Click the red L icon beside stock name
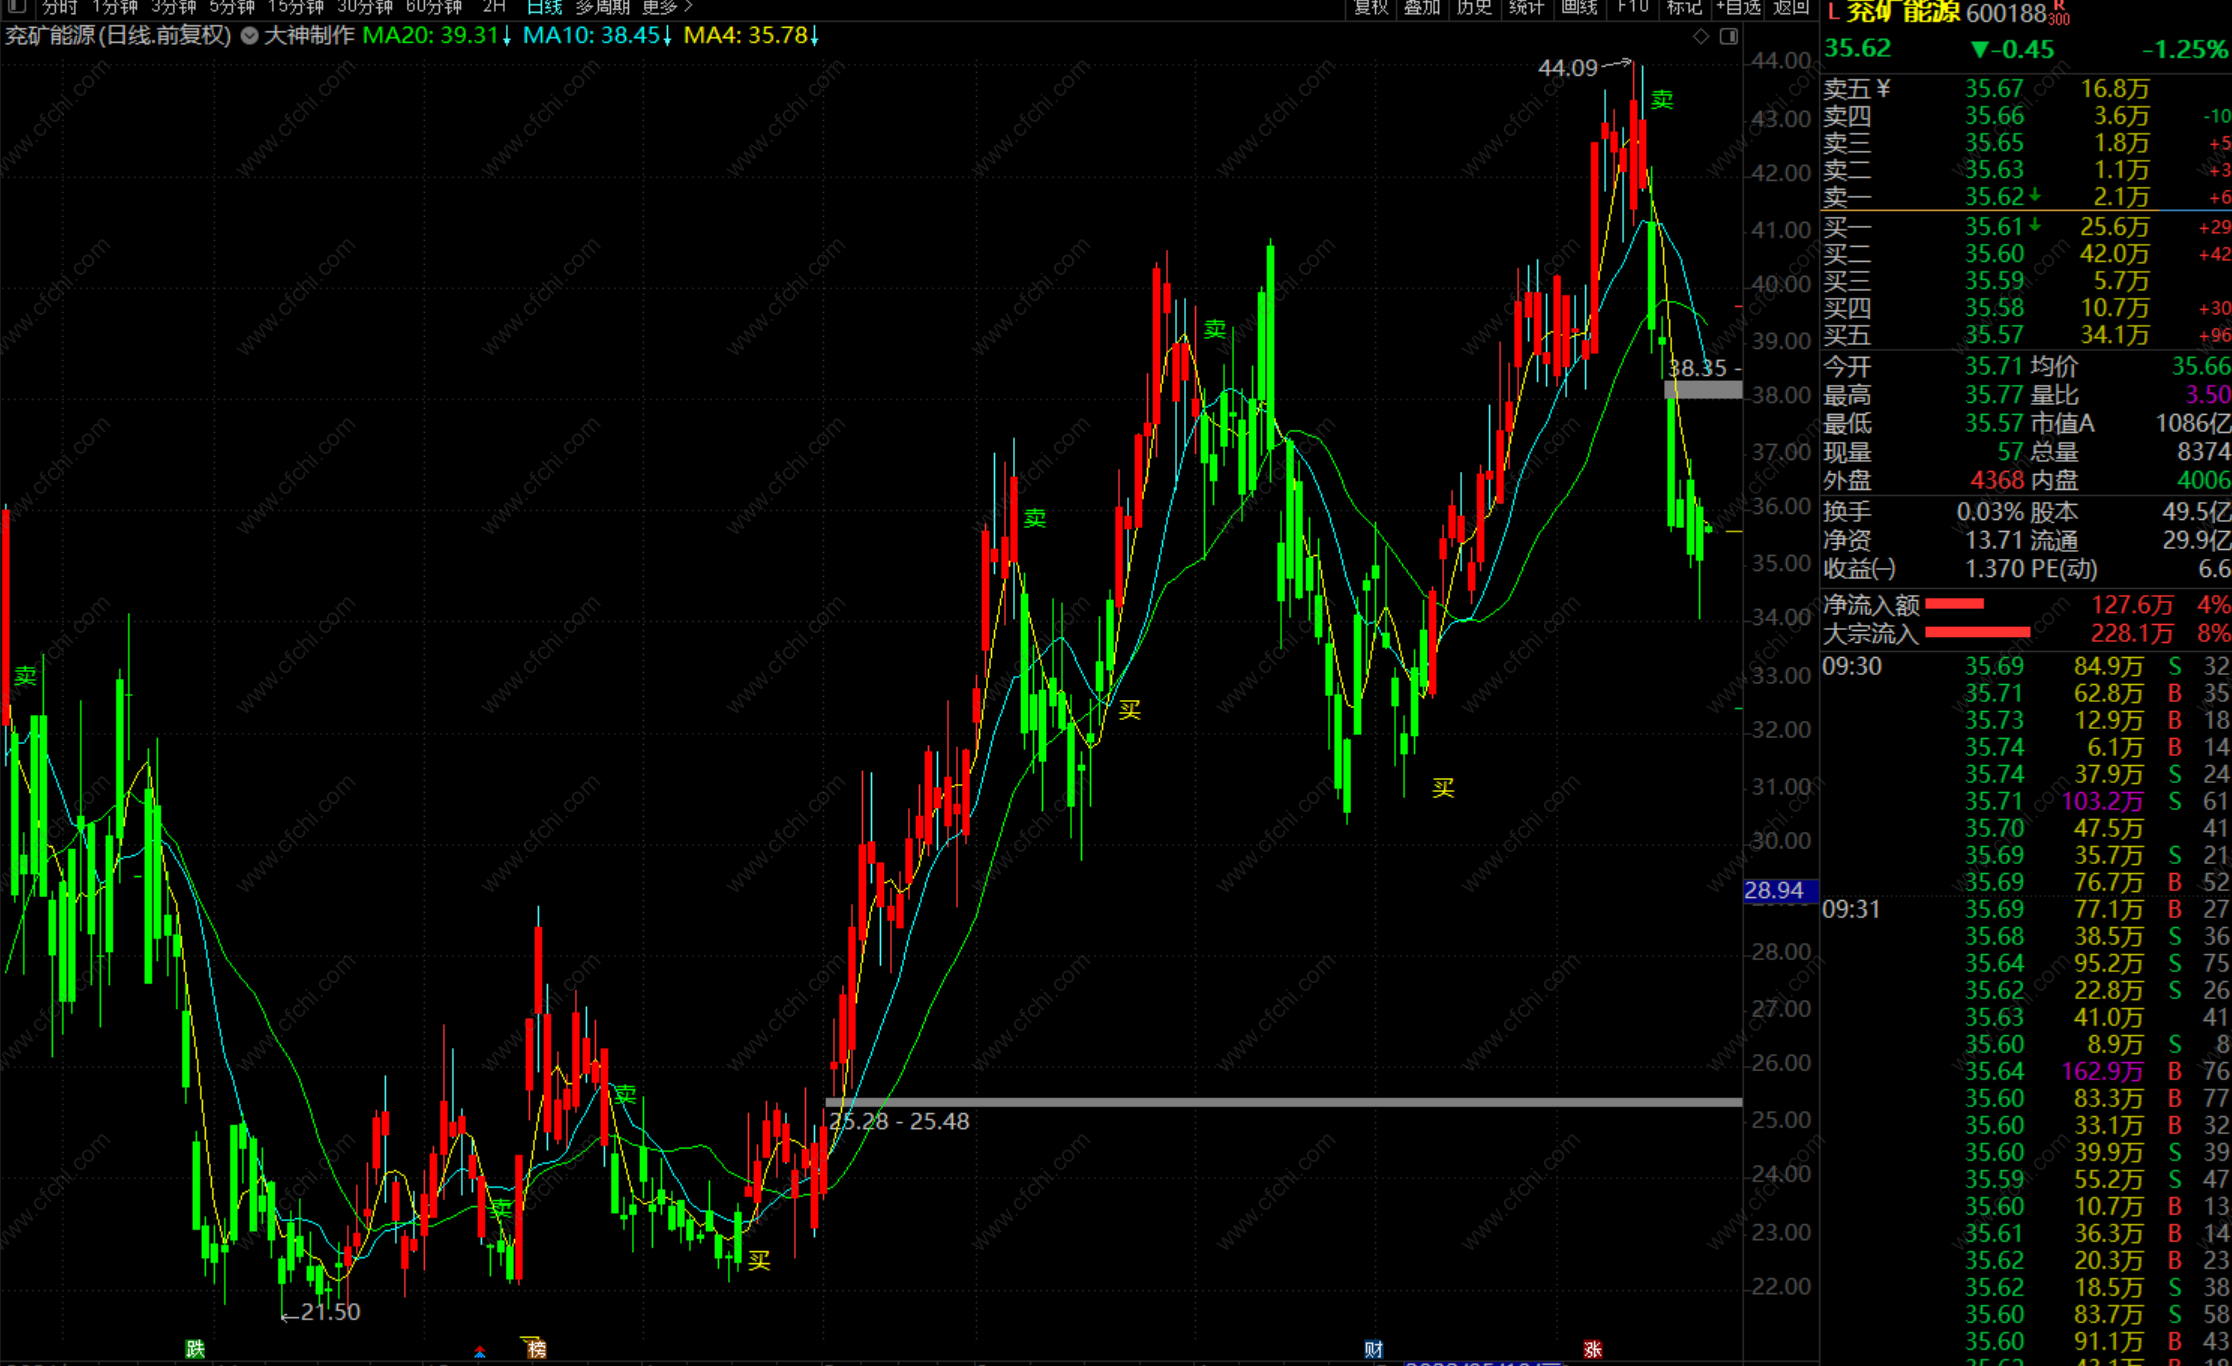 pyautogui.click(x=1833, y=12)
